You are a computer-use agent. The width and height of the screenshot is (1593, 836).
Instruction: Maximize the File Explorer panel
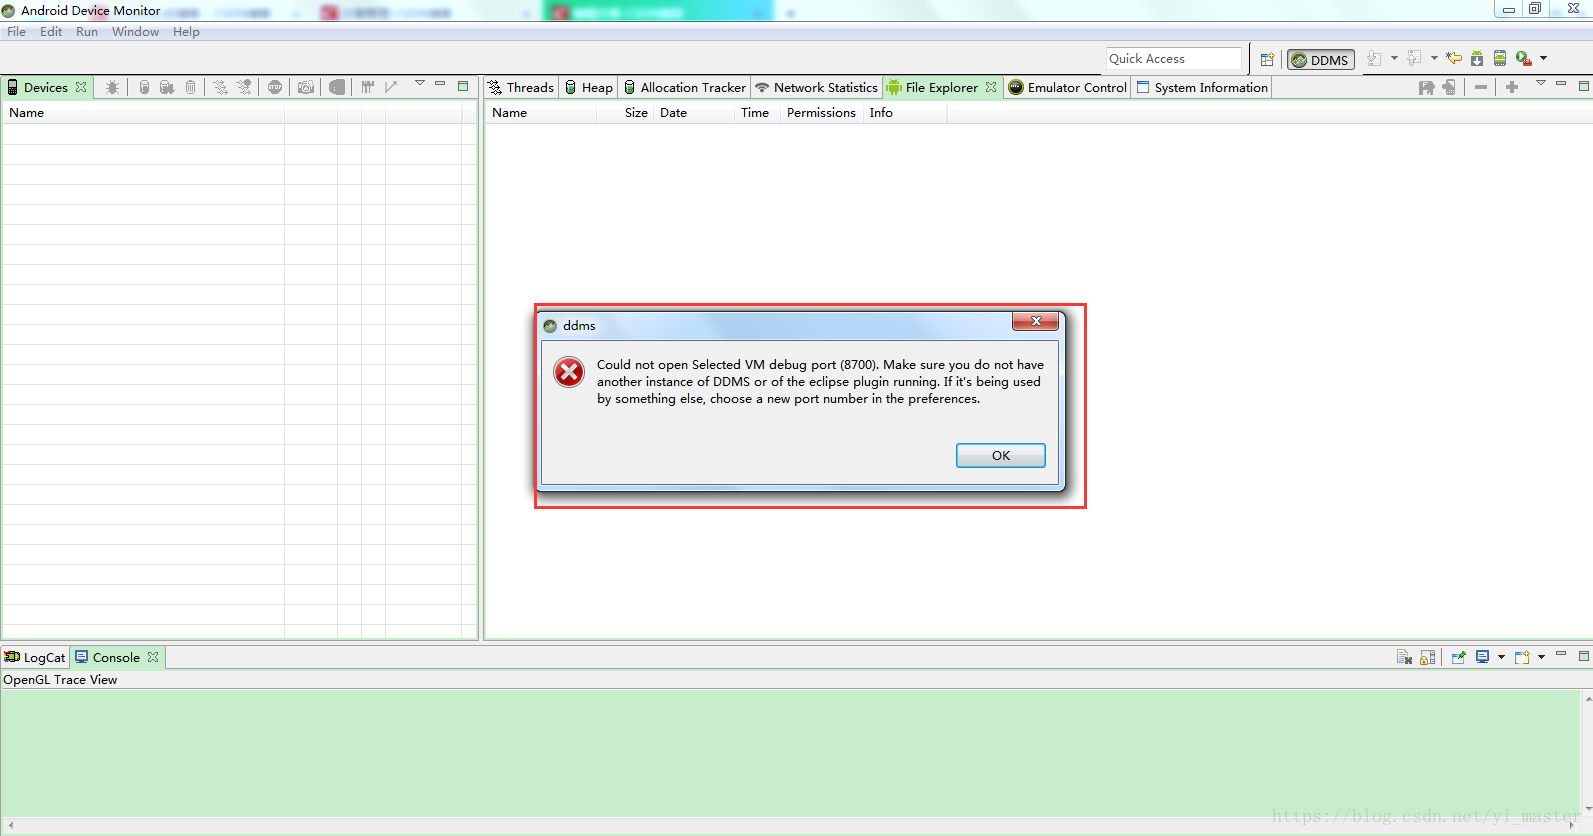1584,86
